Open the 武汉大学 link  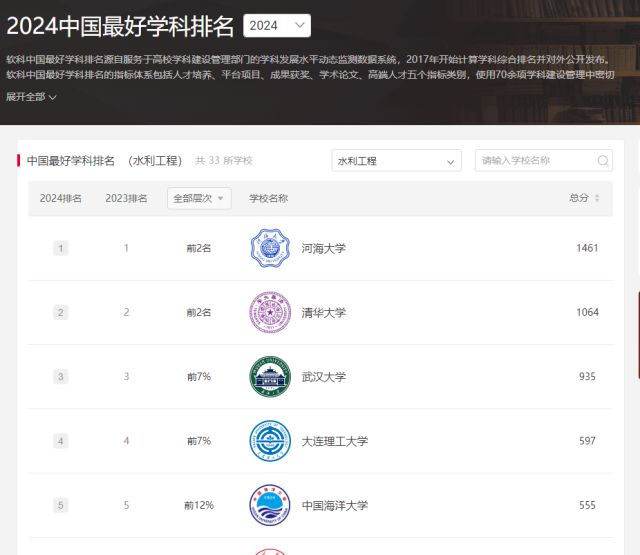(324, 377)
